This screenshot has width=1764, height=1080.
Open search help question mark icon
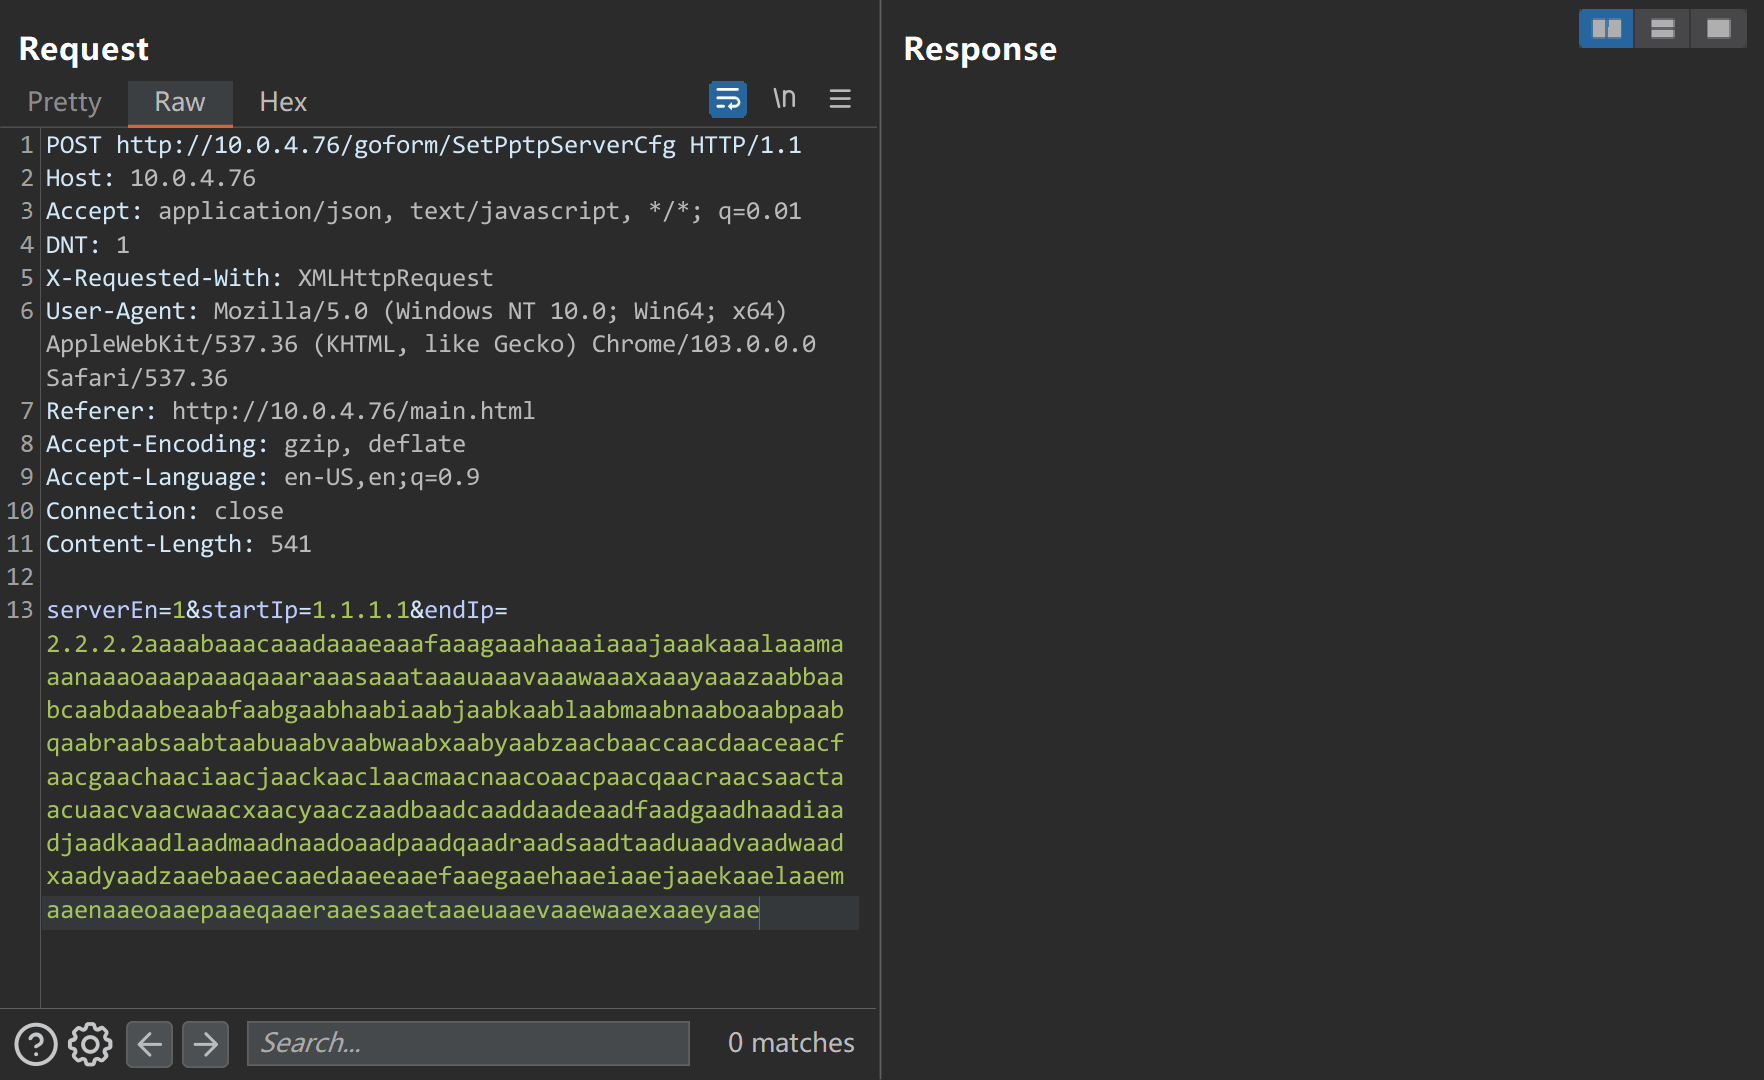pos(36,1044)
